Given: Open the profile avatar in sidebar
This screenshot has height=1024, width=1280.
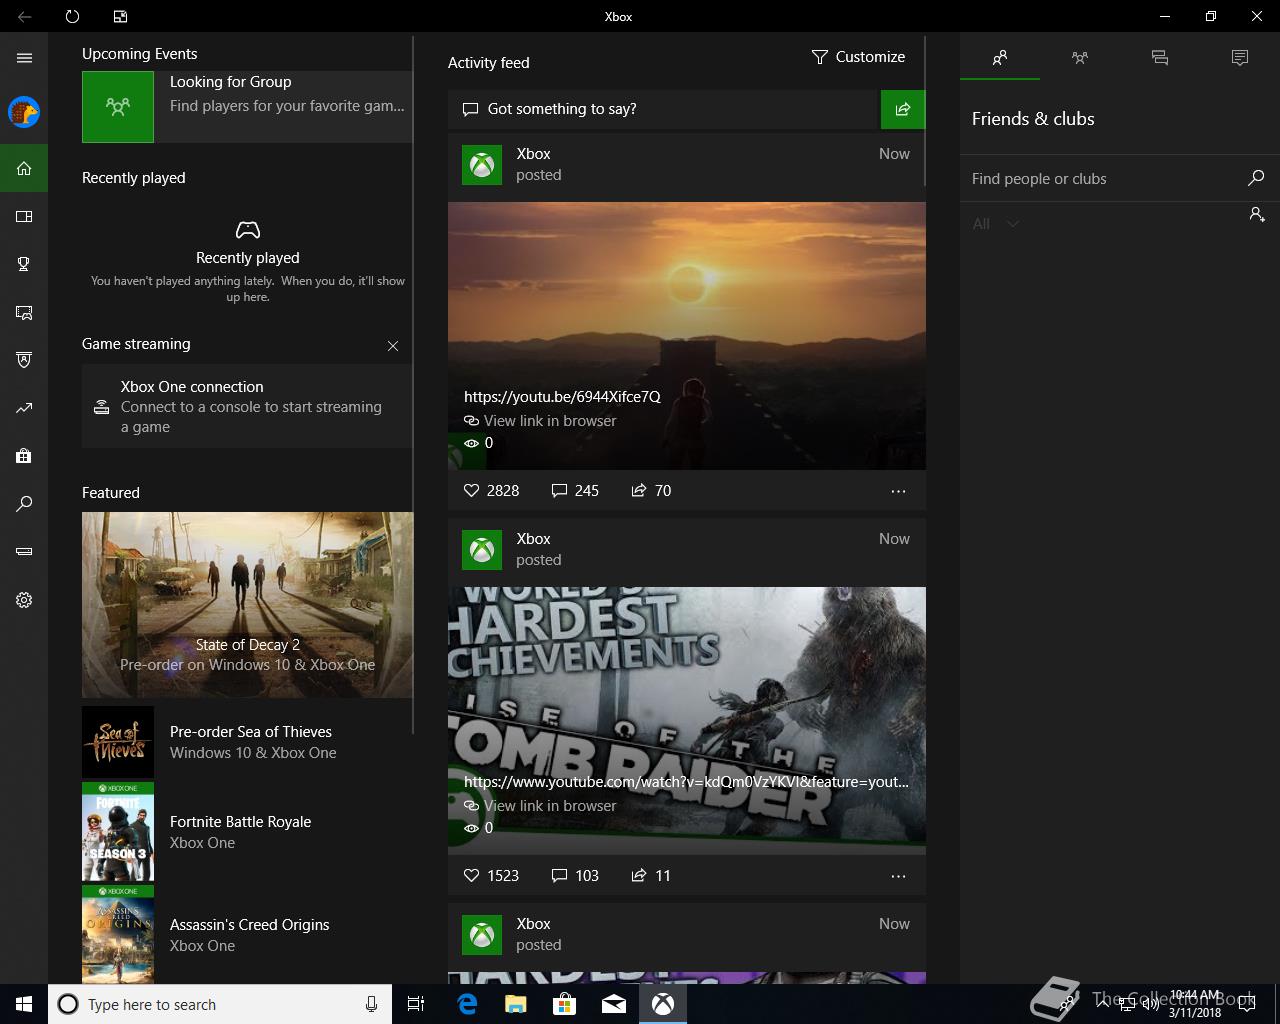Looking at the screenshot, I should pos(24,112).
